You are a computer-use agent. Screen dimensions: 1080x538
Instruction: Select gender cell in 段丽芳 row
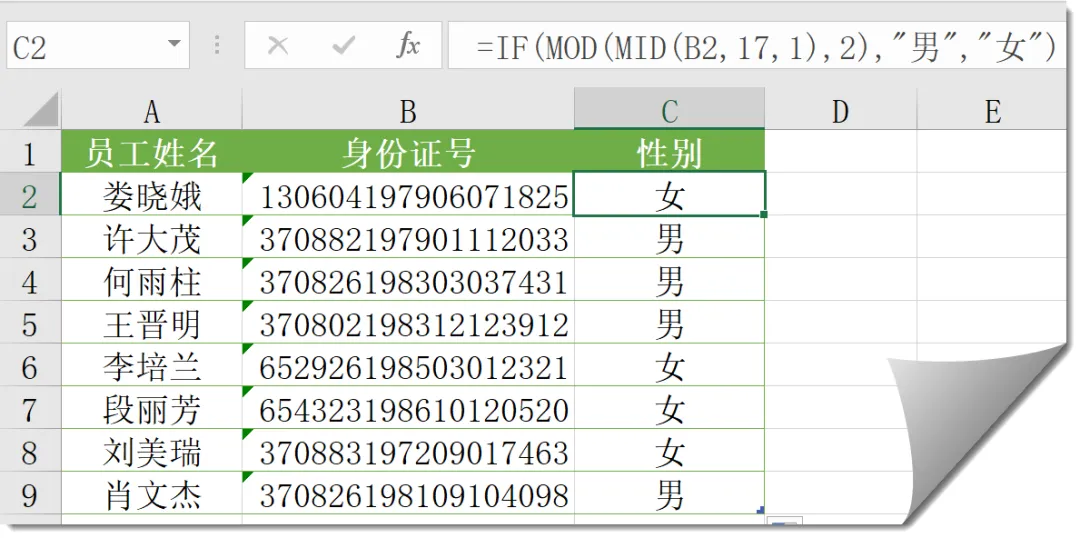pos(669,408)
